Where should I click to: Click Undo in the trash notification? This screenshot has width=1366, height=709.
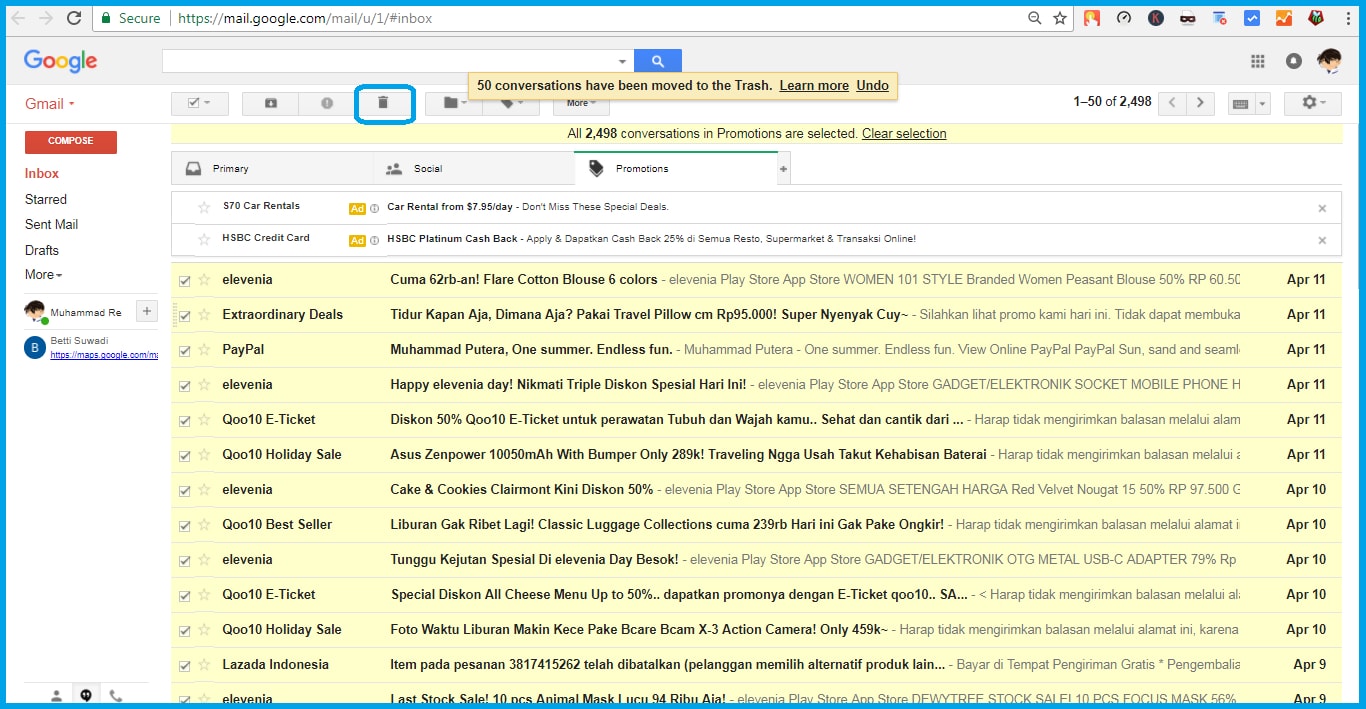pyautogui.click(x=872, y=85)
